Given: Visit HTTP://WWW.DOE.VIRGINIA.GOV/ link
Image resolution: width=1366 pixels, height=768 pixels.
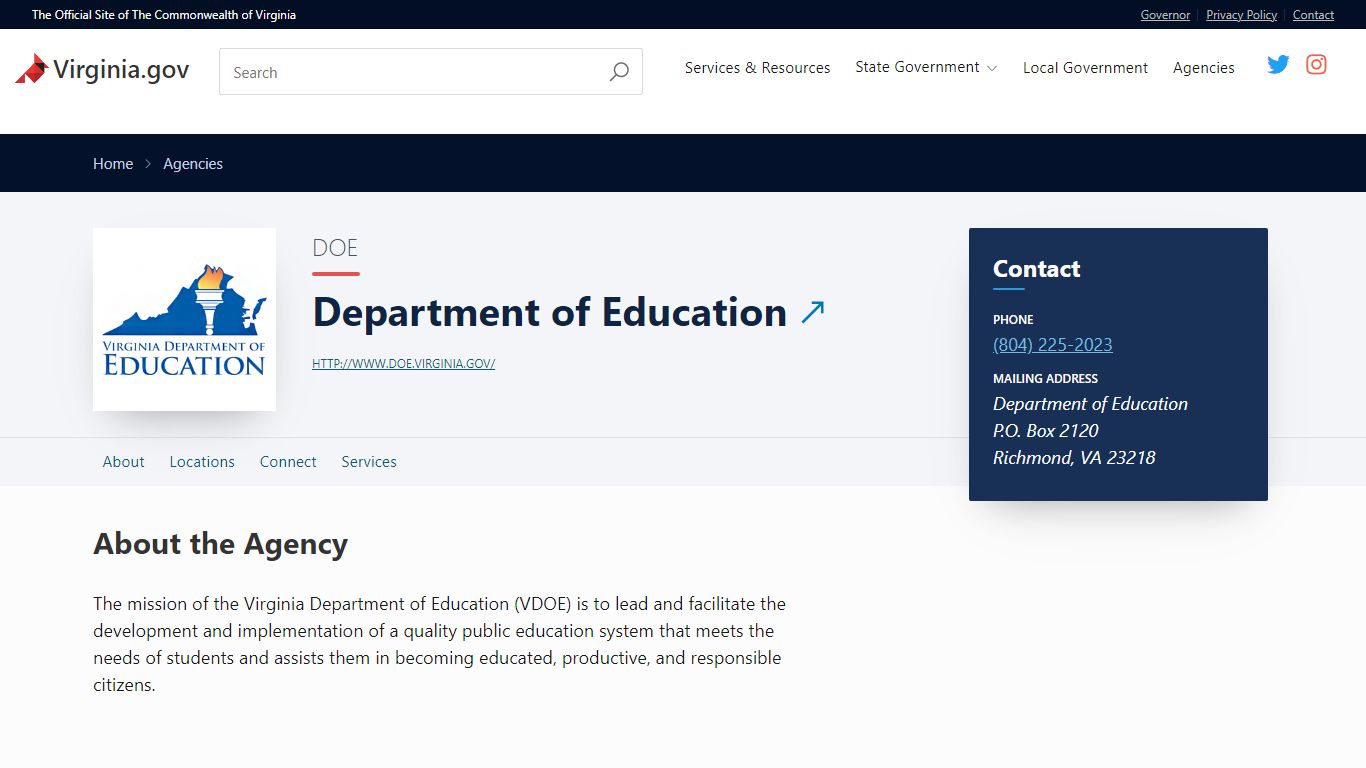Looking at the screenshot, I should pos(403,364).
